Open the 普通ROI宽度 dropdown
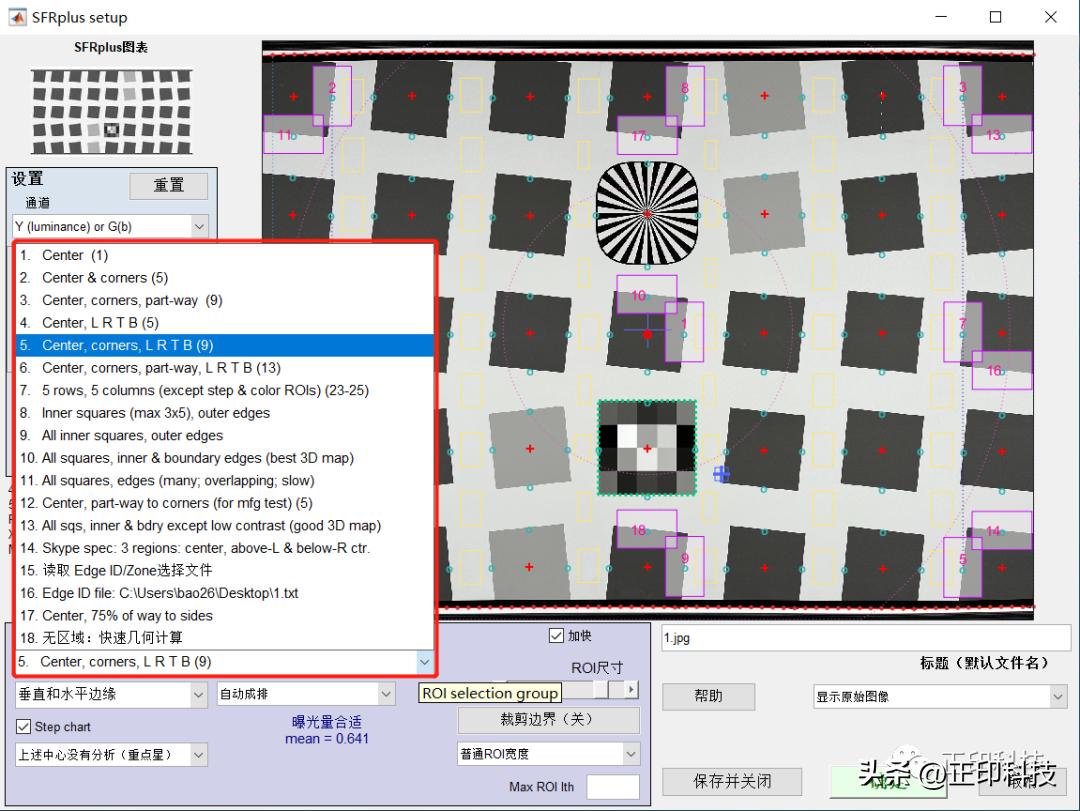1080x811 pixels. 548,754
